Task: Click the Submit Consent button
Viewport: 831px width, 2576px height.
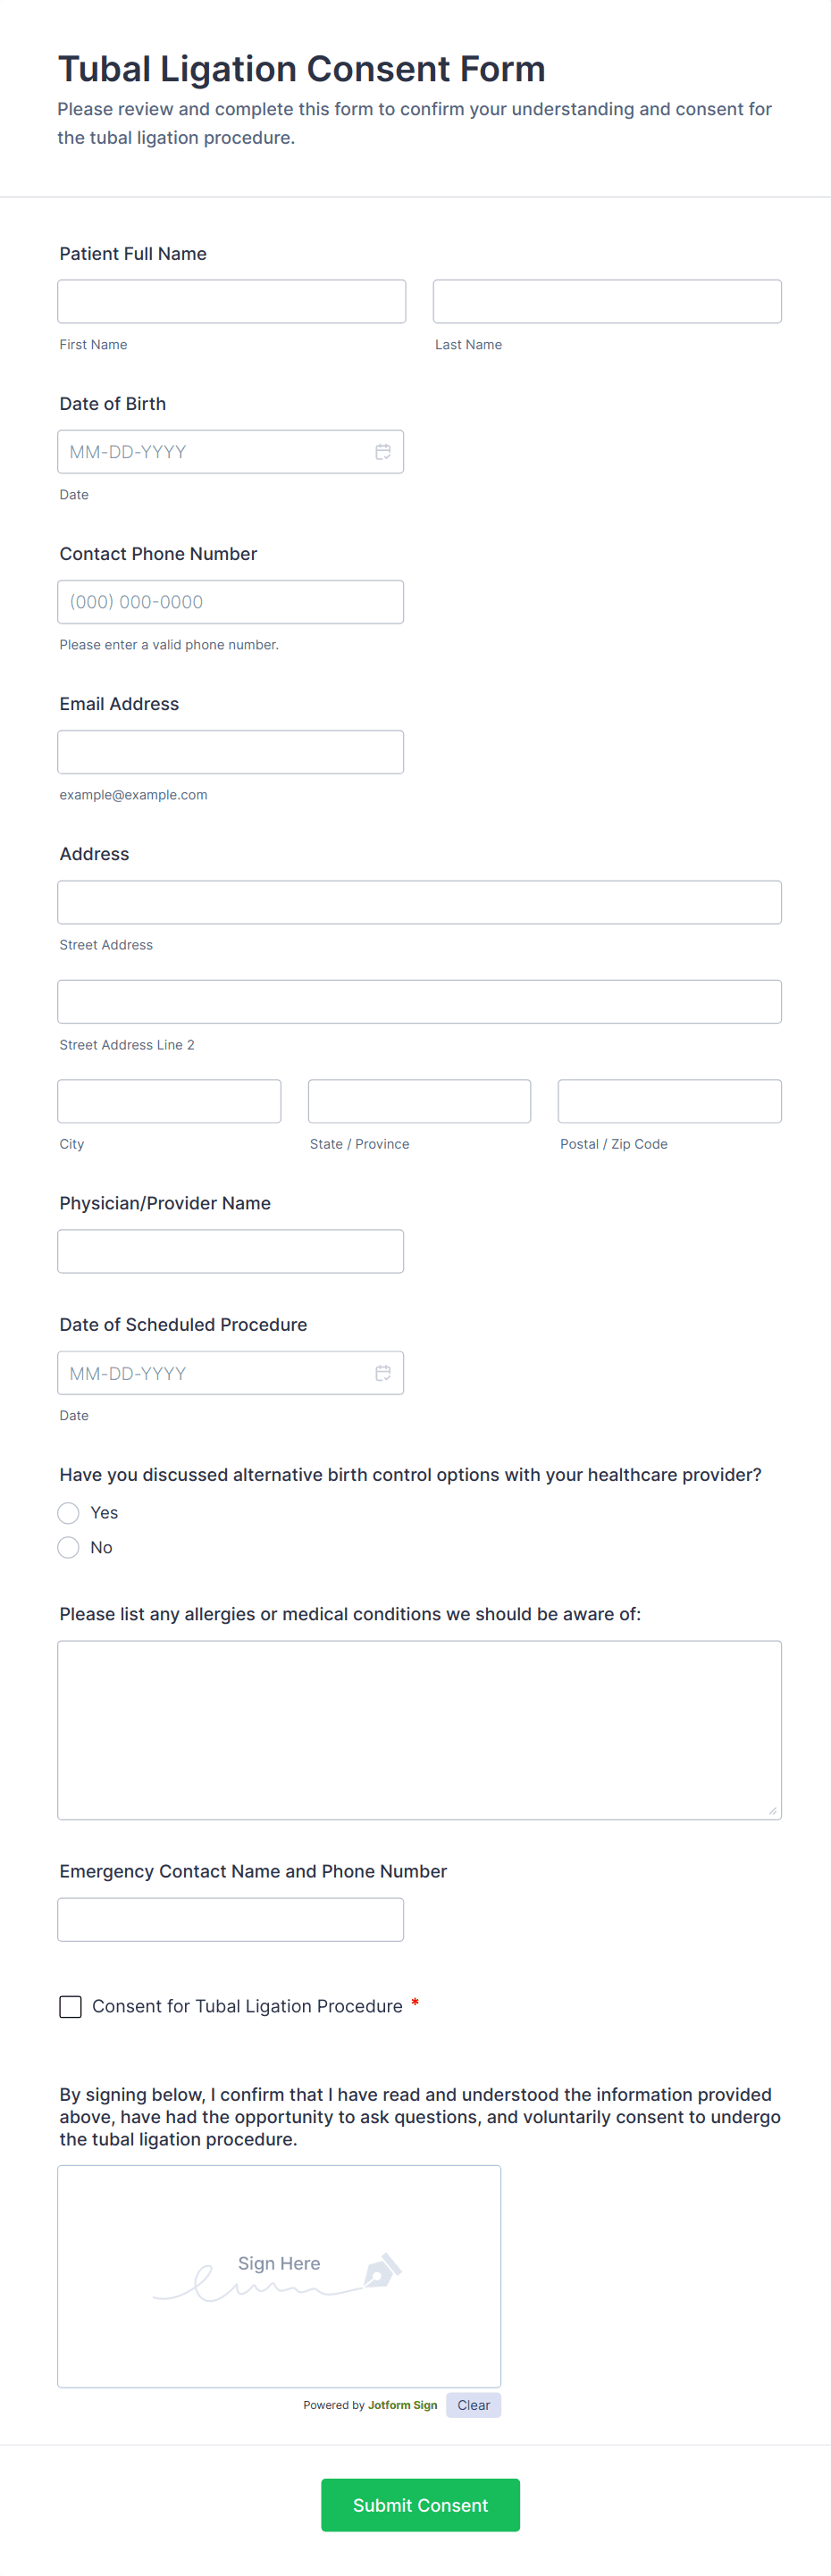Action: point(420,2505)
